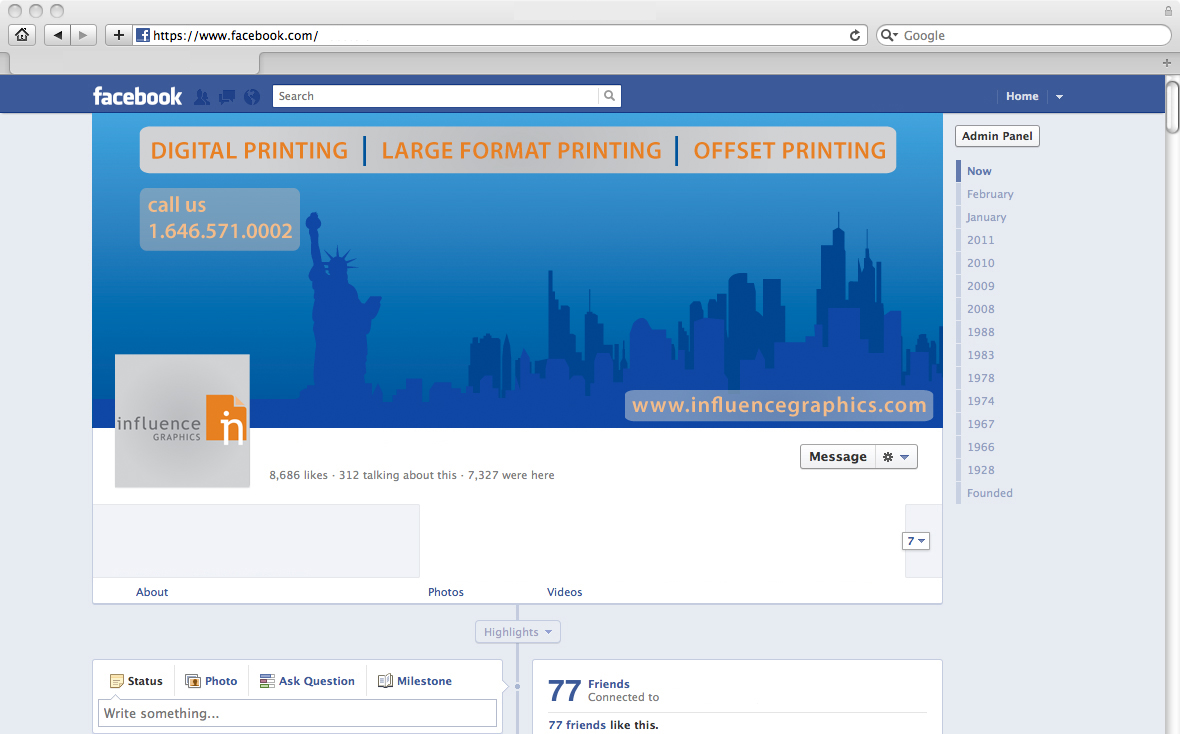The image size is (1180, 734).
Task: Open Facebook messages icon
Action: point(227,96)
